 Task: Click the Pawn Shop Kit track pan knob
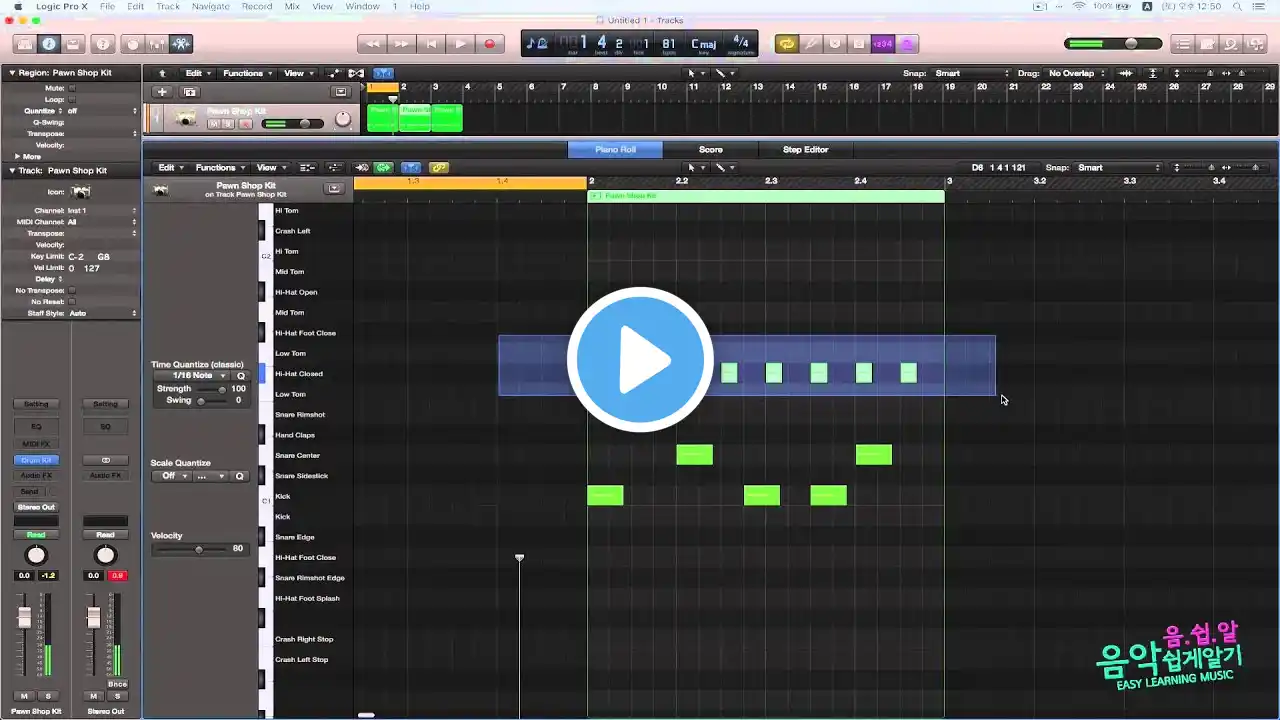point(343,120)
